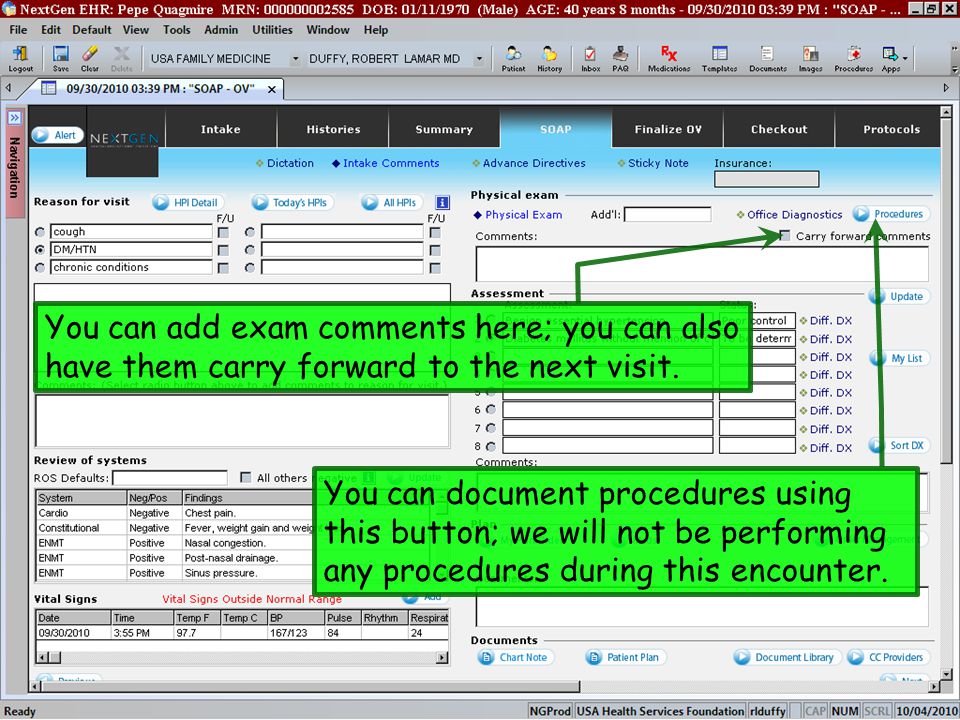Click the Sort DX button
Image resolution: width=960 pixels, height=720 pixels.
(899, 445)
